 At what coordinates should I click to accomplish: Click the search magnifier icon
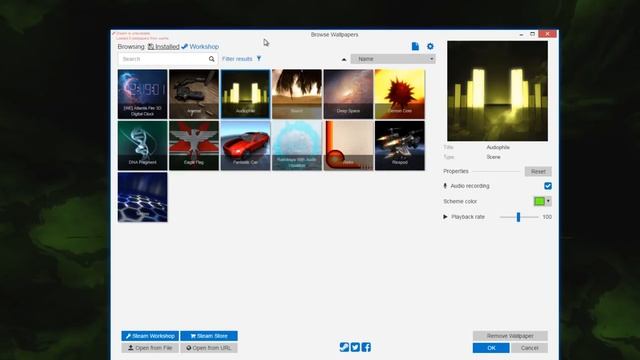[x=211, y=59]
